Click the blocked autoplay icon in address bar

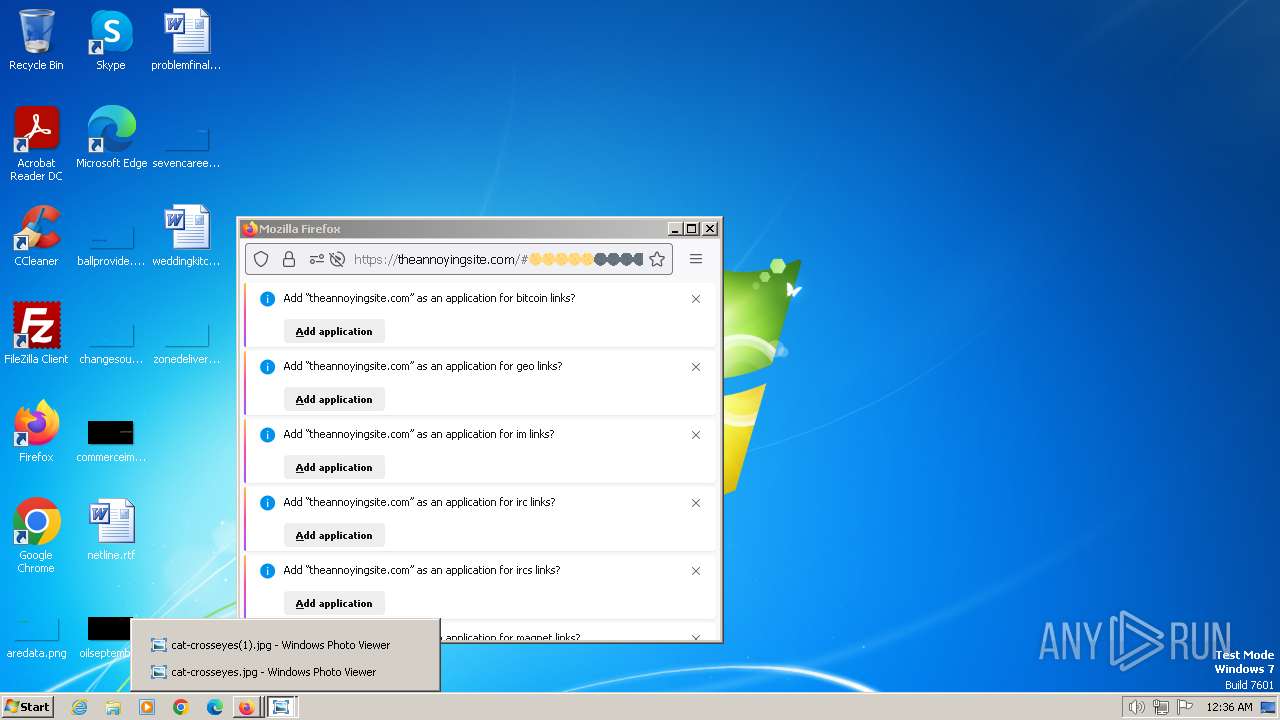pos(337,259)
